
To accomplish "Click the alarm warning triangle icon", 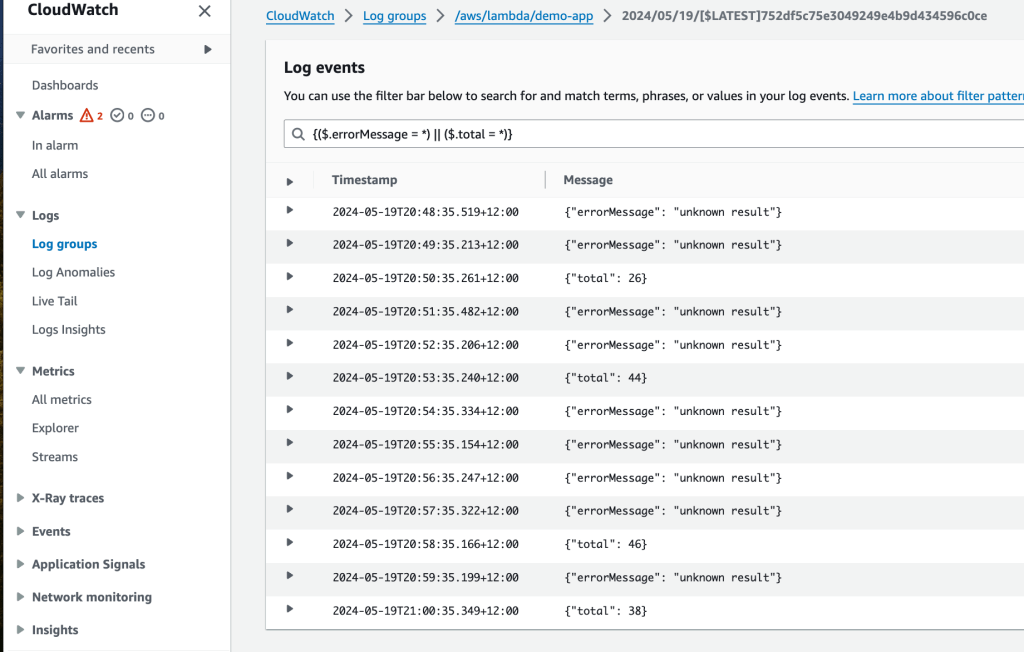I will click(x=86, y=115).
